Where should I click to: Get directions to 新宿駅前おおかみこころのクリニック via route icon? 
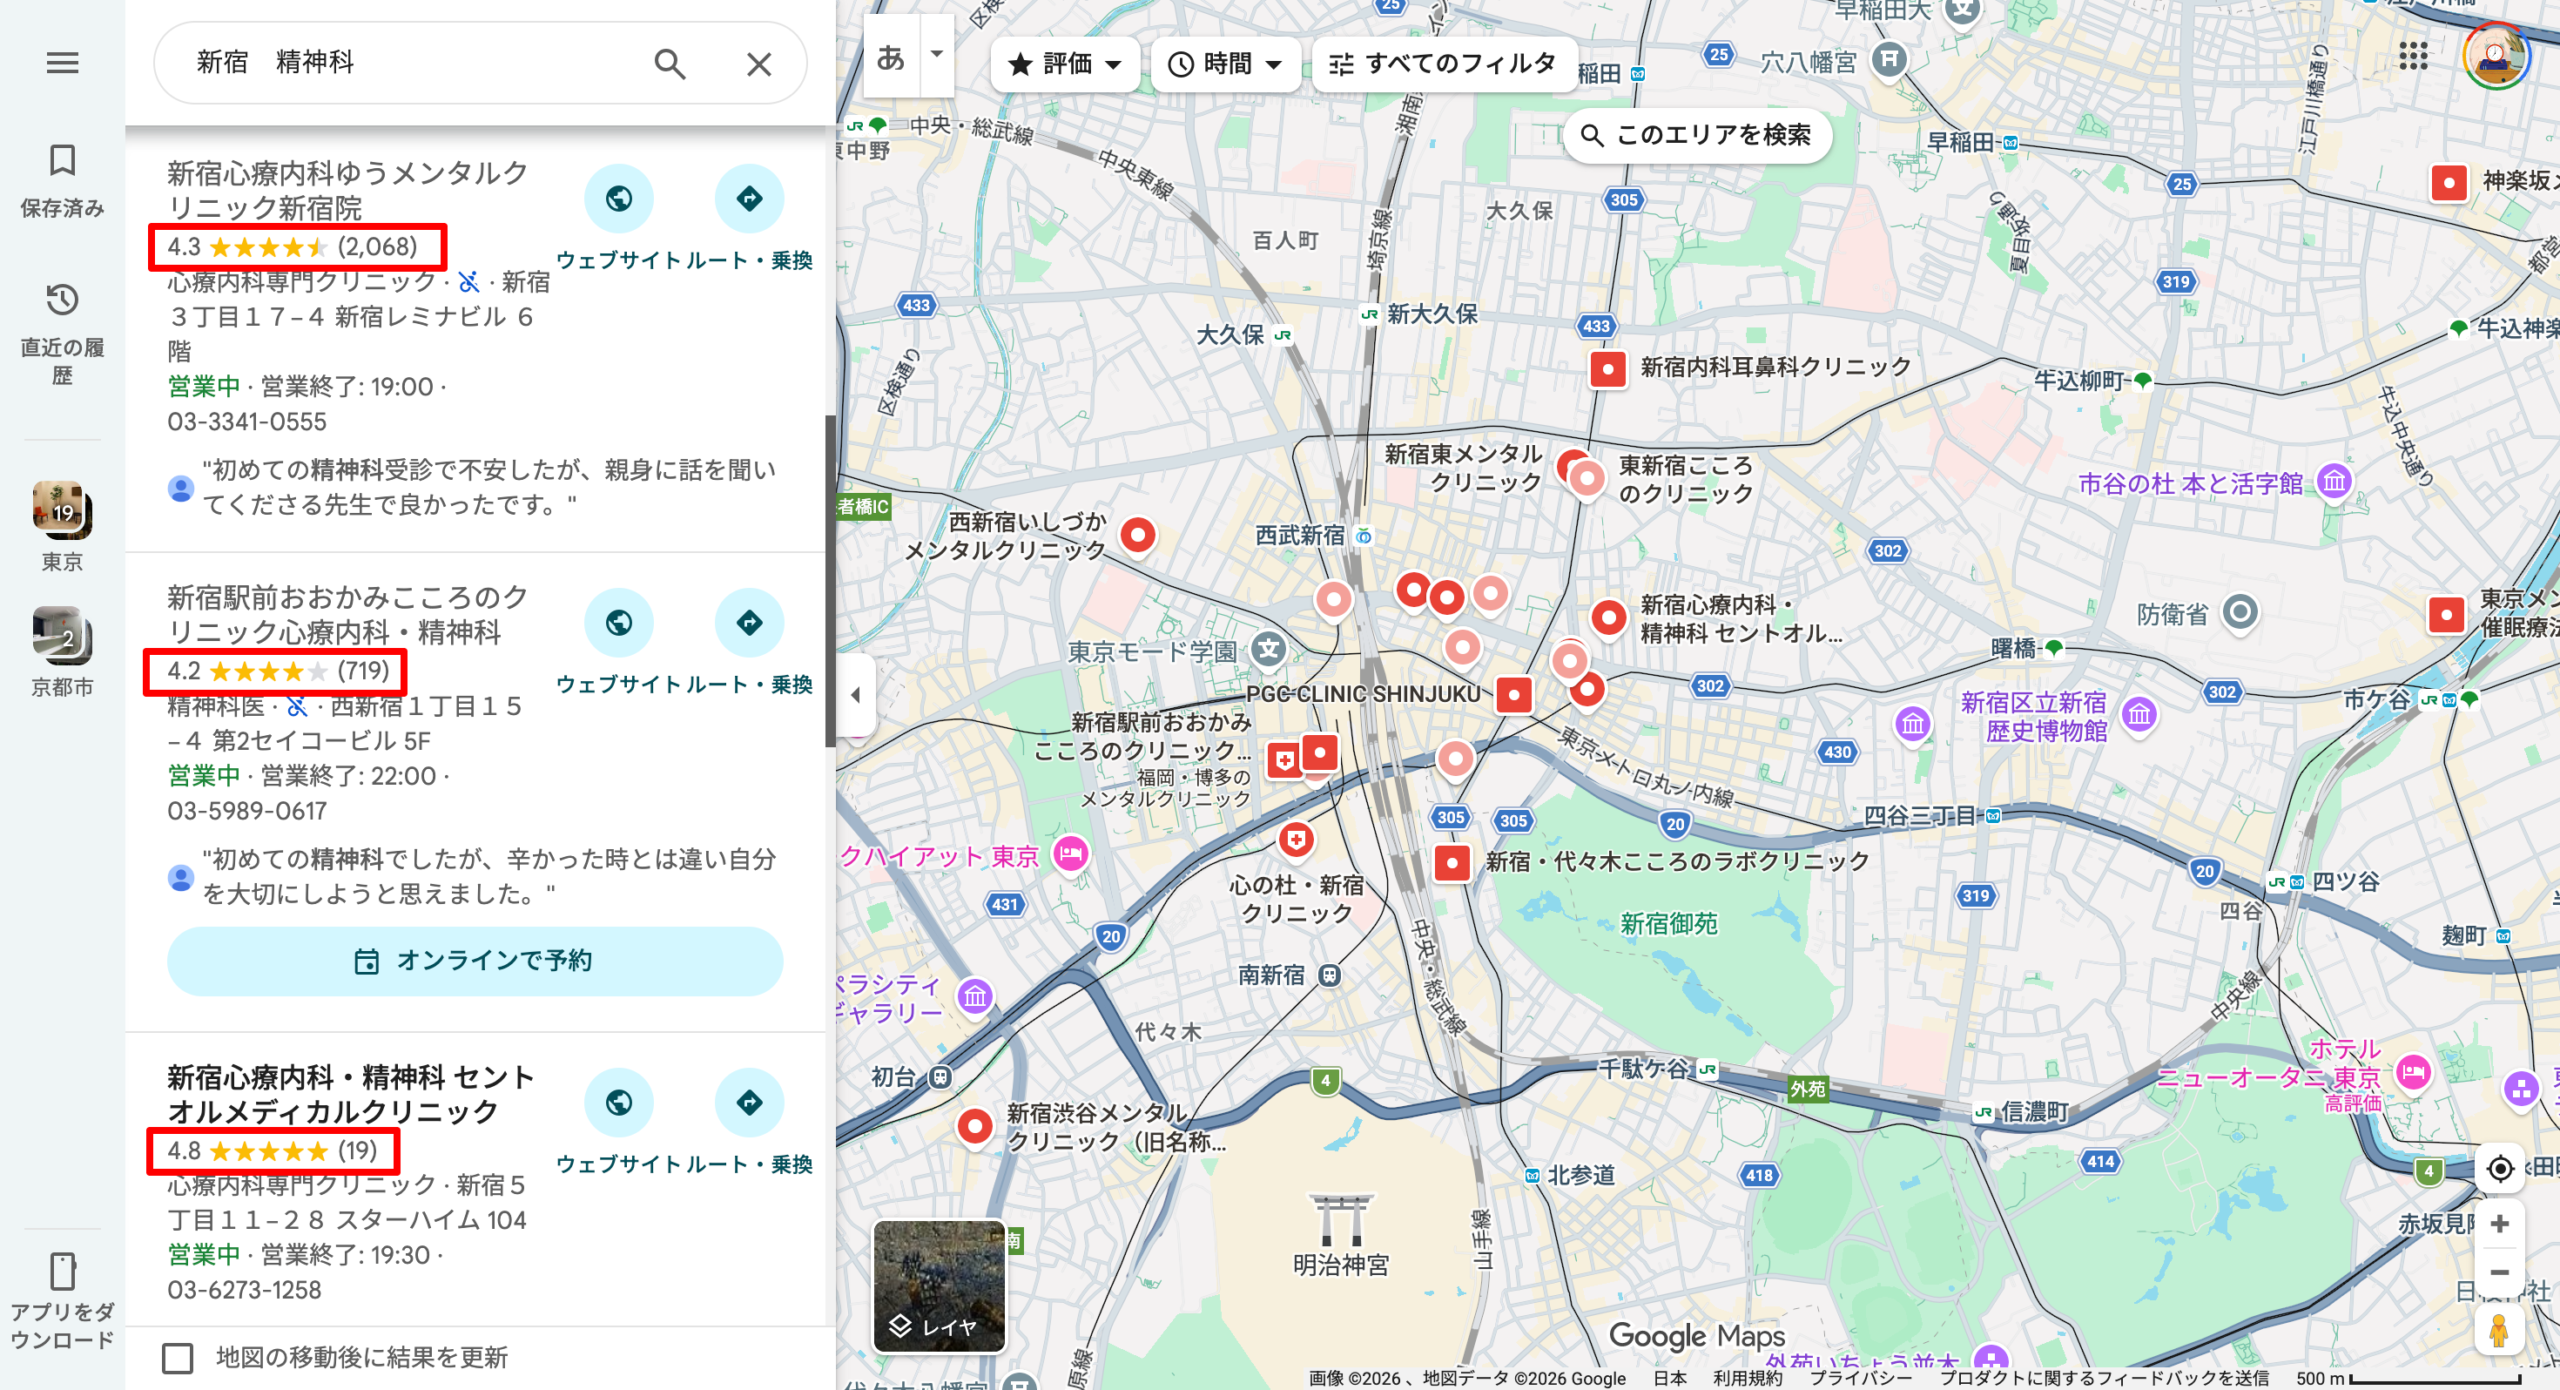[x=751, y=622]
